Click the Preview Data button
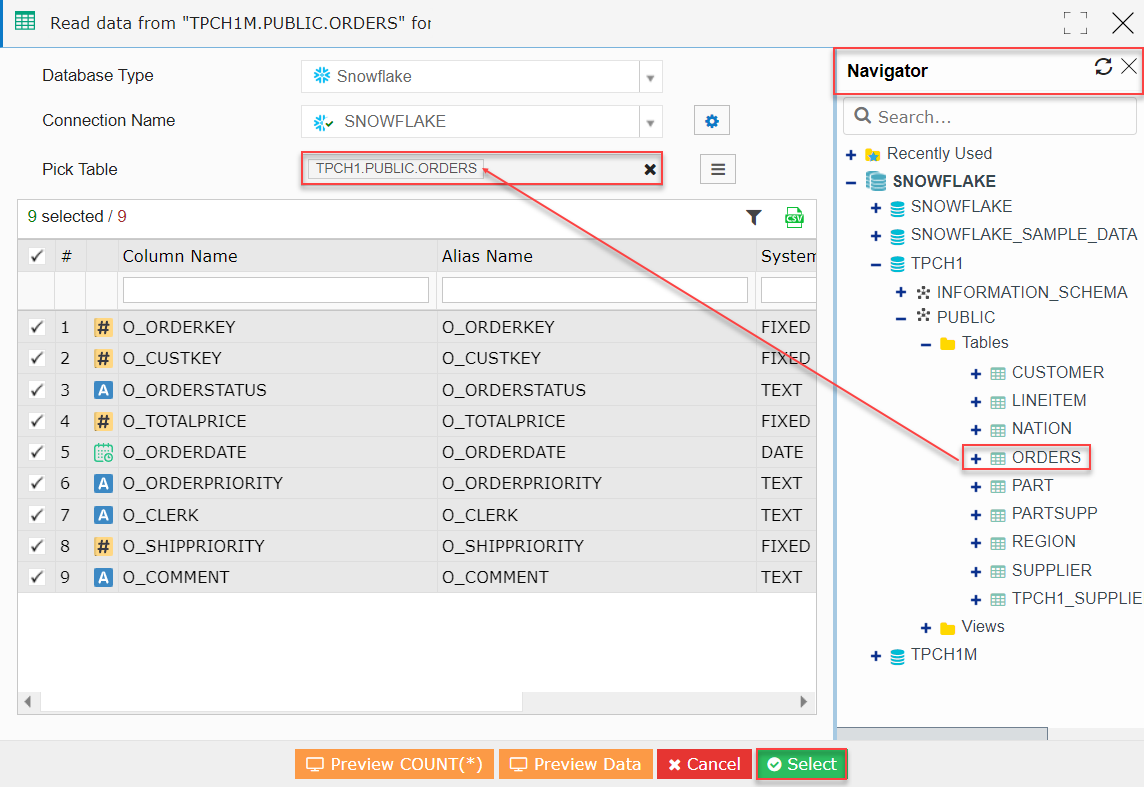1144x787 pixels. pos(576,764)
